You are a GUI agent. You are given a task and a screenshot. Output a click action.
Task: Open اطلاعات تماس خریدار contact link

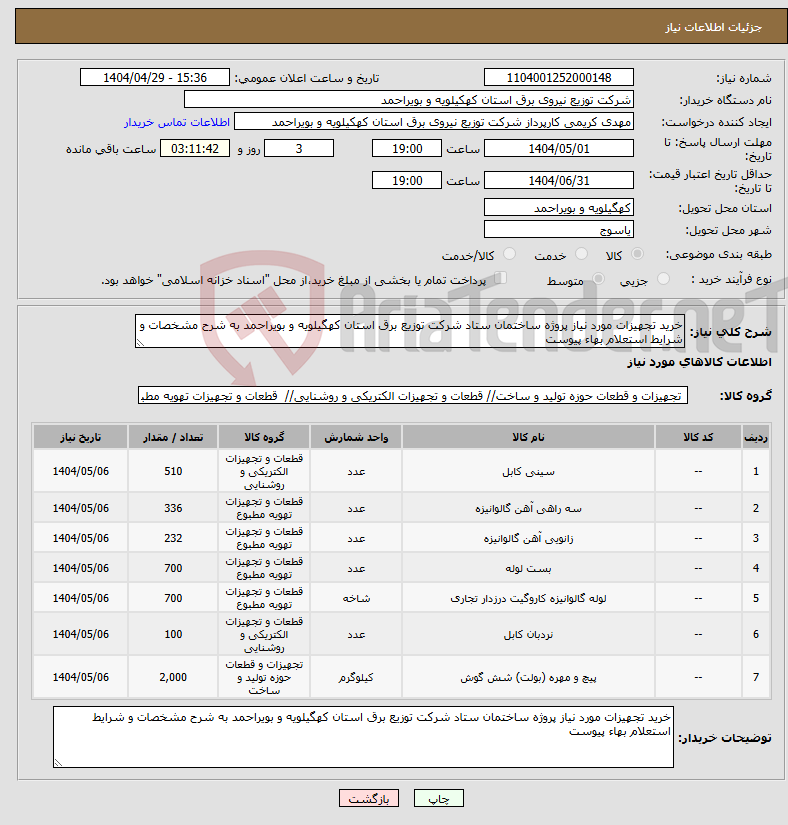[177, 122]
